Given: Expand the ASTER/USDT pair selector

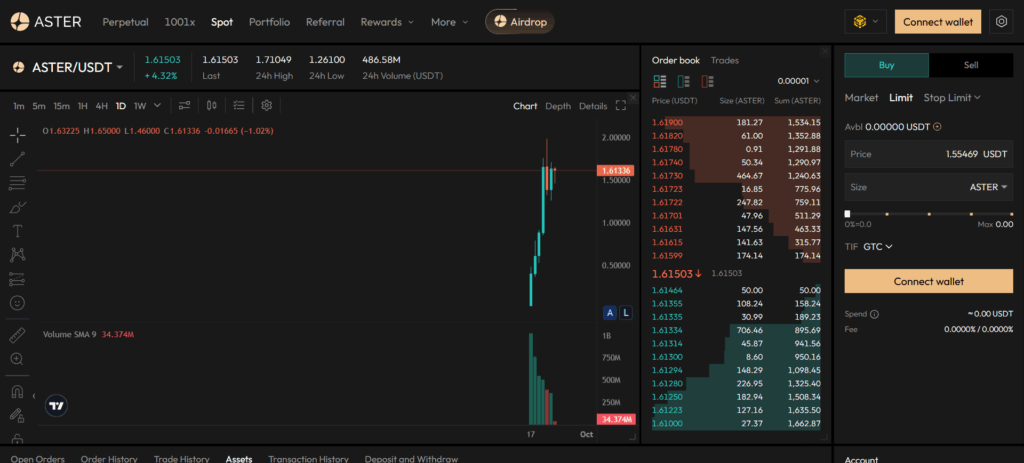Looking at the screenshot, I should click(68, 67).
